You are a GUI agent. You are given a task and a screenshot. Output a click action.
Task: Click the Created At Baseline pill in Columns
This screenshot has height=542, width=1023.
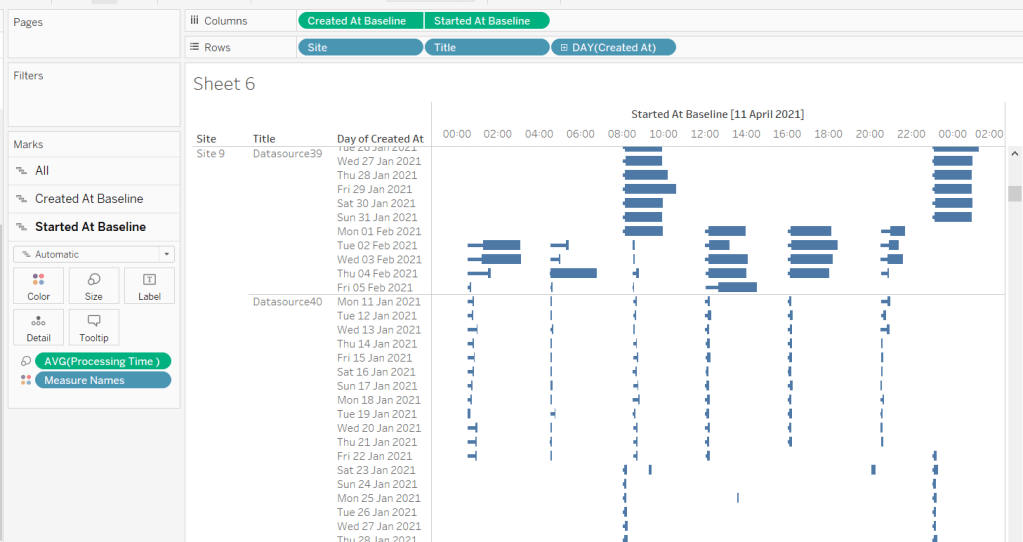[360, 21]
